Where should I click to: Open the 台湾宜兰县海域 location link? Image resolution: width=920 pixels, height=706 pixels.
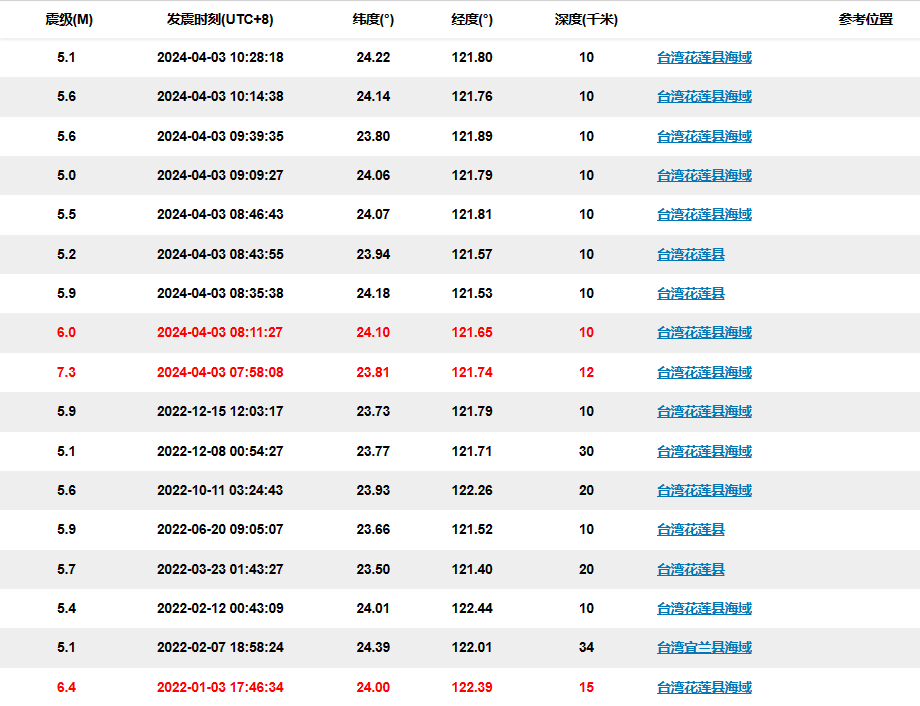point(704,648)
